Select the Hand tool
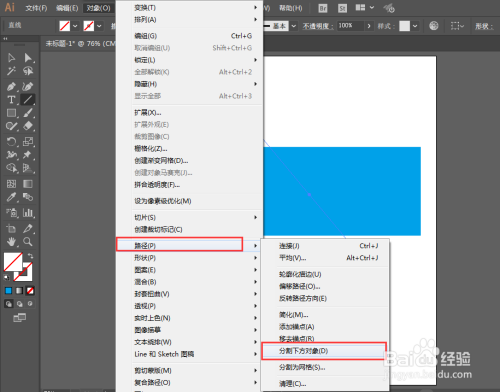500x392 pixels. click(x=12, y=242)
